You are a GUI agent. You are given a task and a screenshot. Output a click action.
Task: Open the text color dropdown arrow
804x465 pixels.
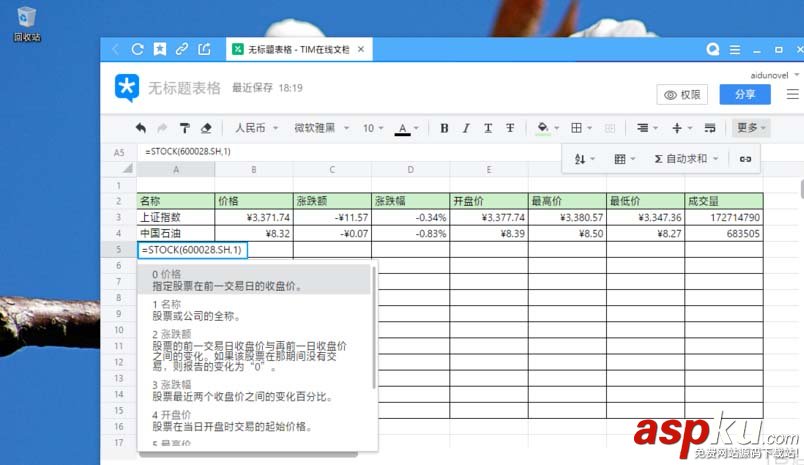click(x=416, y=128)
